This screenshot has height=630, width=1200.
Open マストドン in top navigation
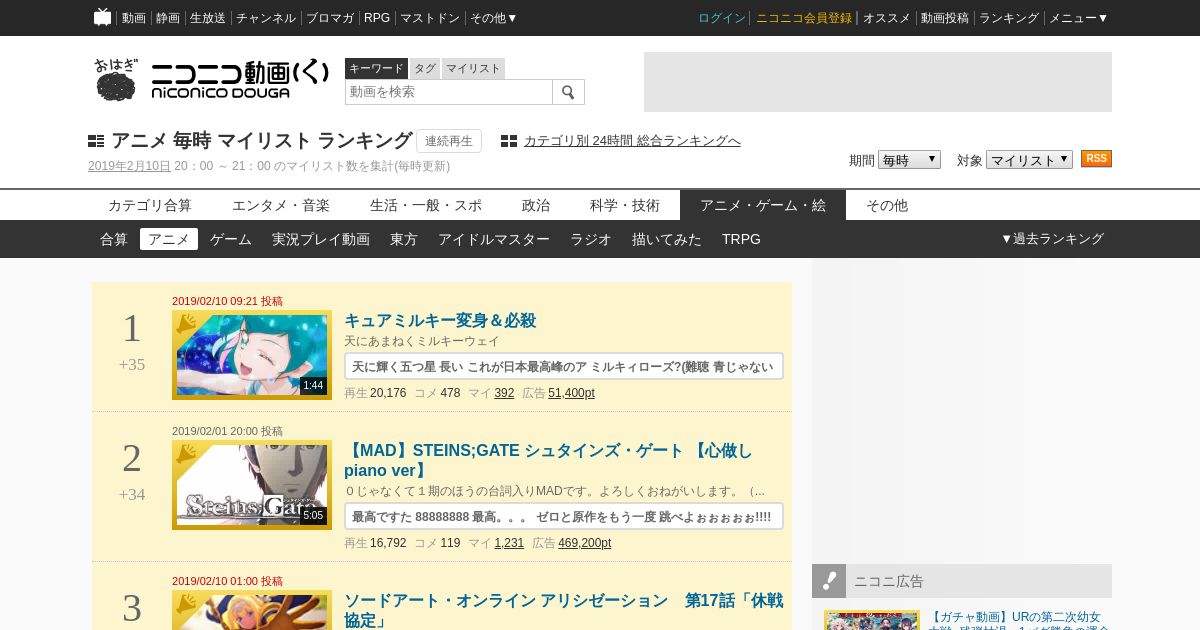(430, 18)
